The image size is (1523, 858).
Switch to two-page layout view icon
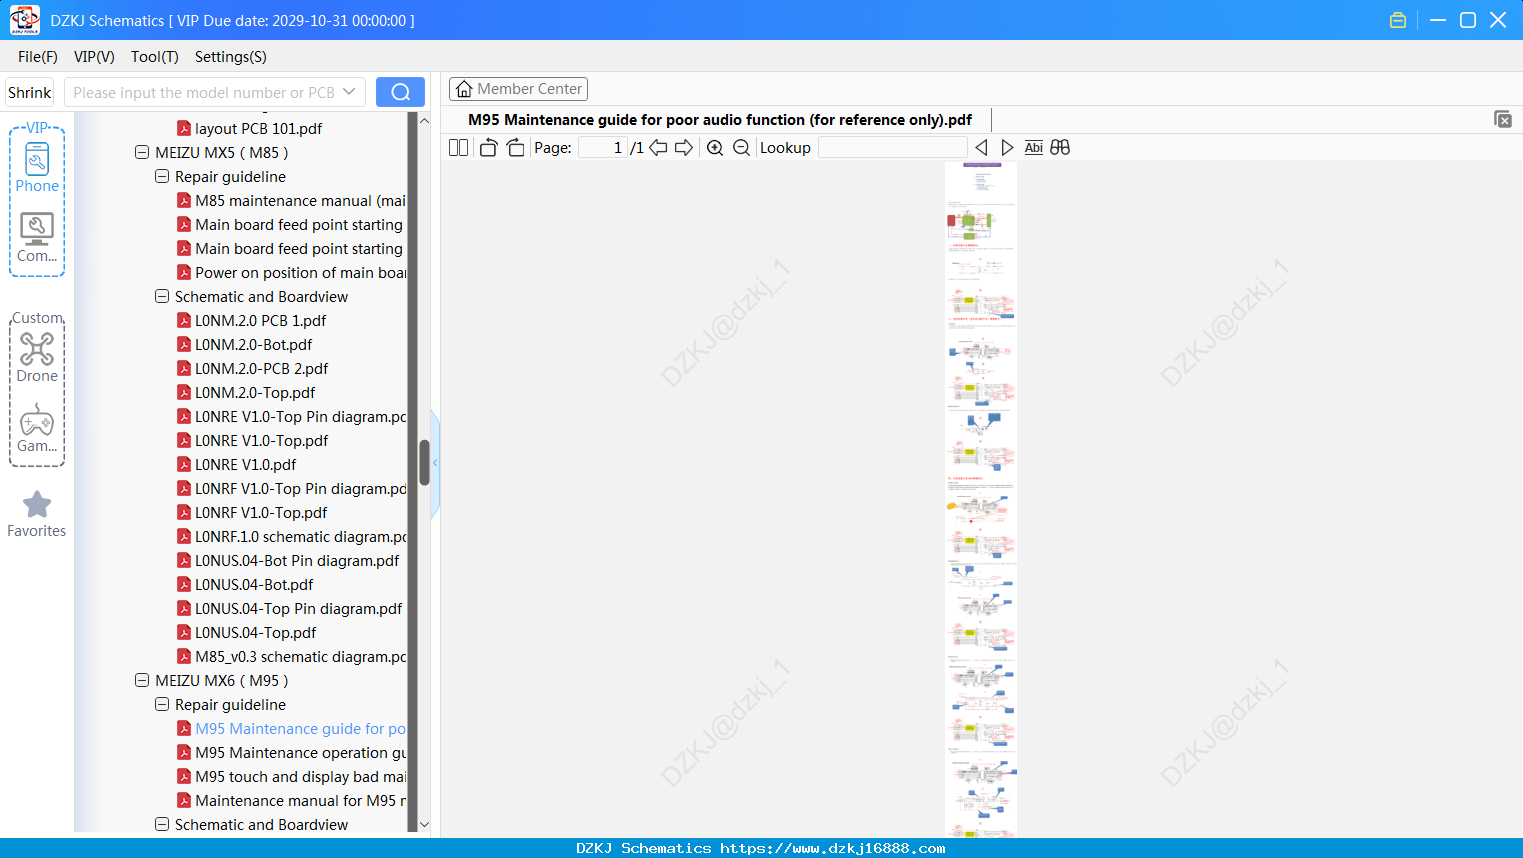458,148
